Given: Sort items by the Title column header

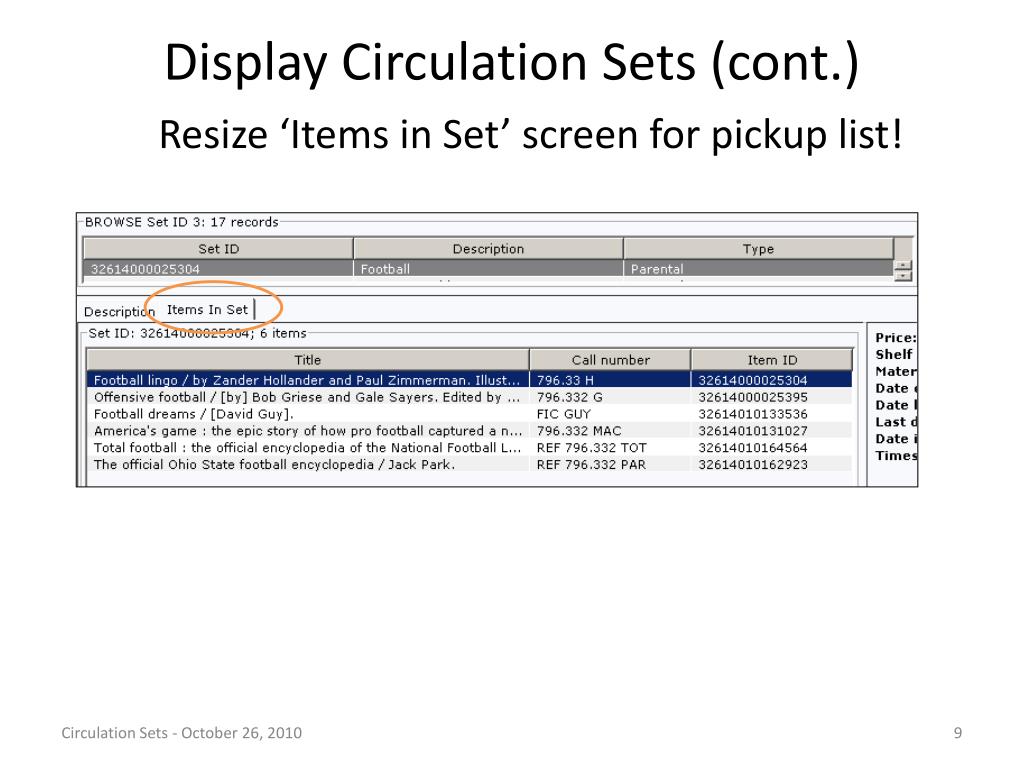Looking at the screenshot, I should pos(308,360).
